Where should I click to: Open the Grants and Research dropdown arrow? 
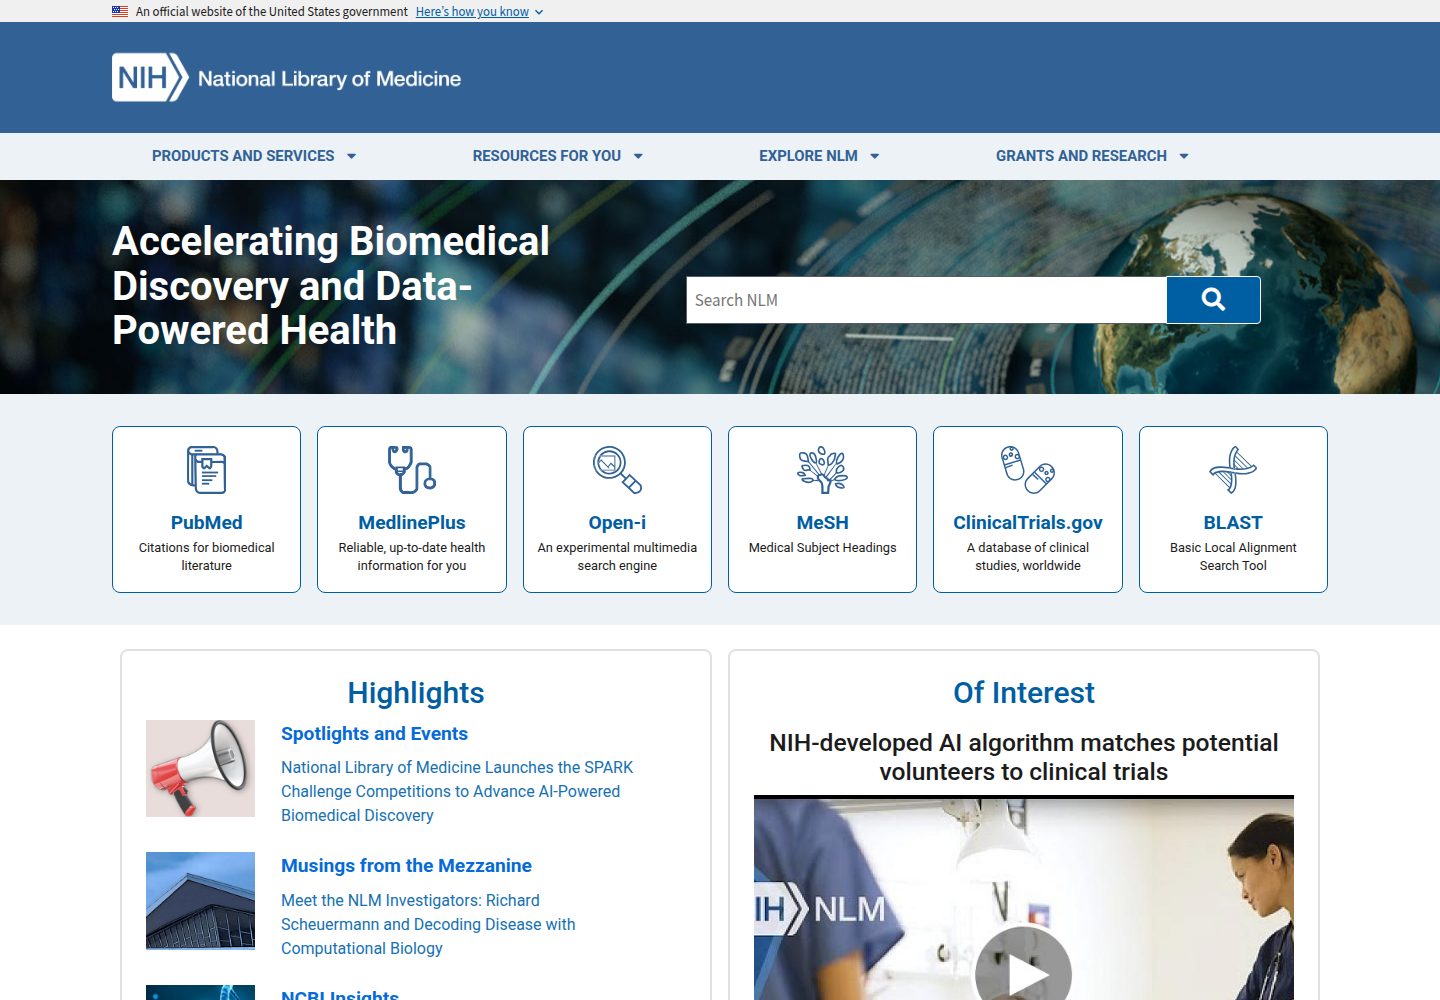1184,156
